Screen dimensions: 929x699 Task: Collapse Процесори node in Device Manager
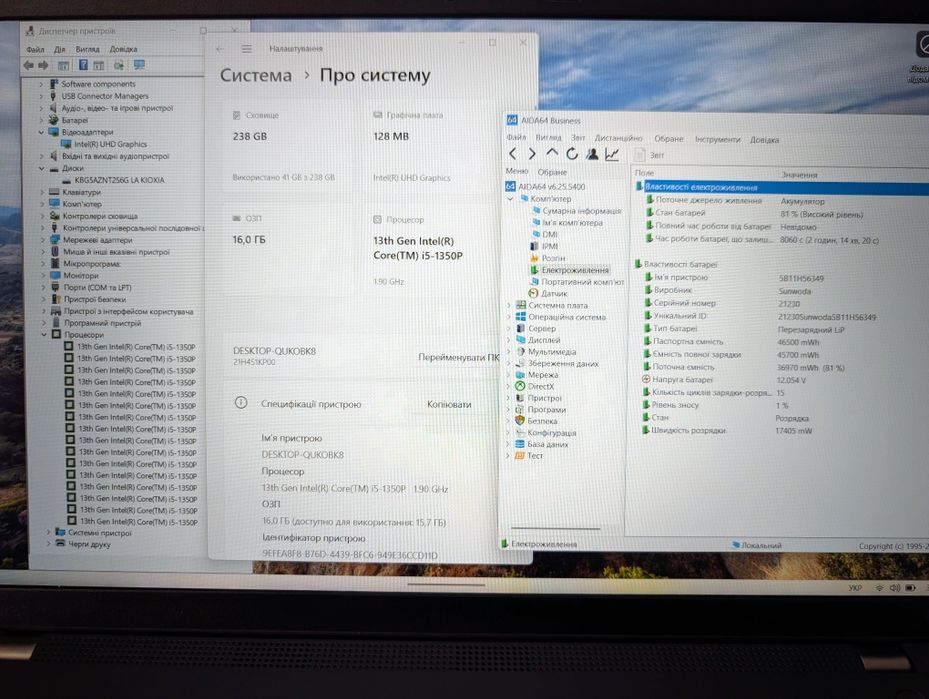44,335
